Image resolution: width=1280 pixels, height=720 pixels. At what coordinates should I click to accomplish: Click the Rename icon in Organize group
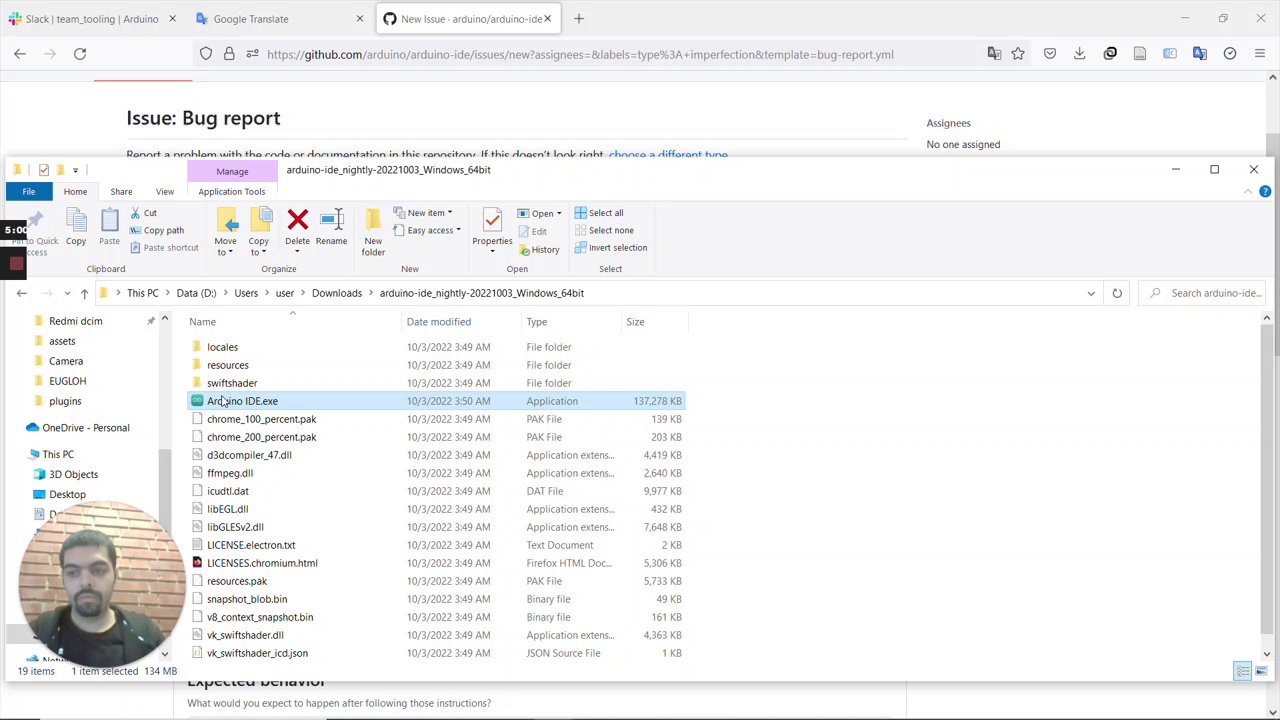point(331,228)
